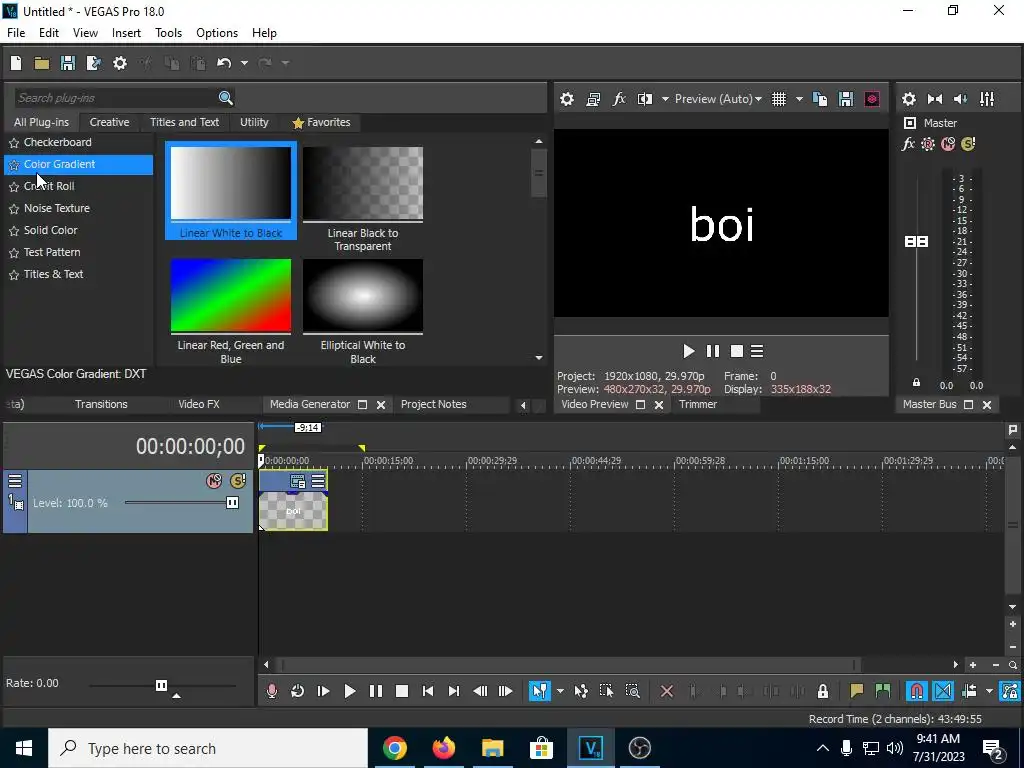Click the Undo arrow button

pos(224,63)
